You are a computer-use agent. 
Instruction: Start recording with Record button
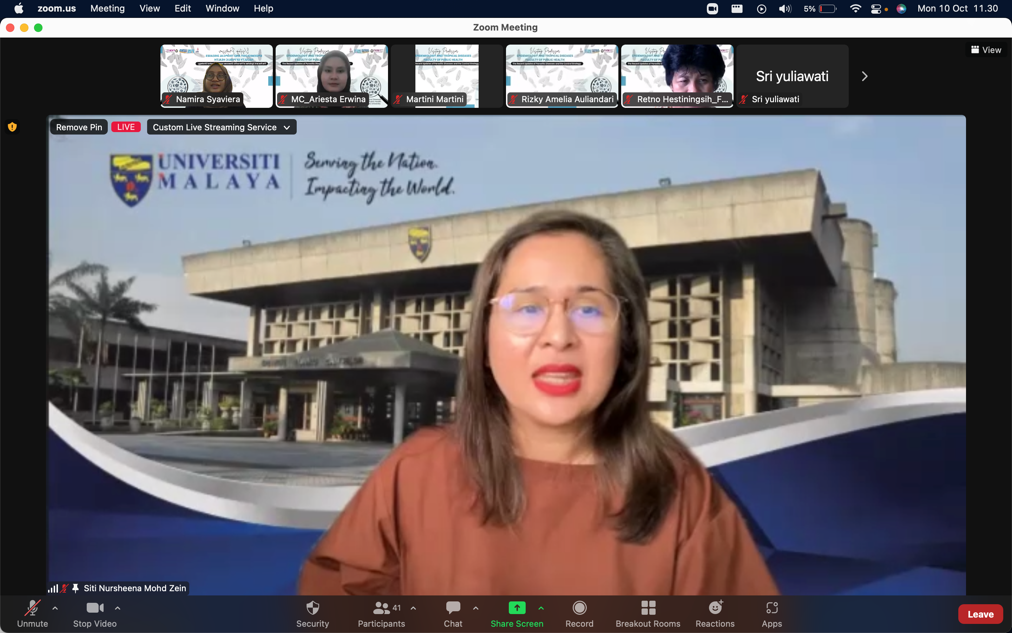579,613
